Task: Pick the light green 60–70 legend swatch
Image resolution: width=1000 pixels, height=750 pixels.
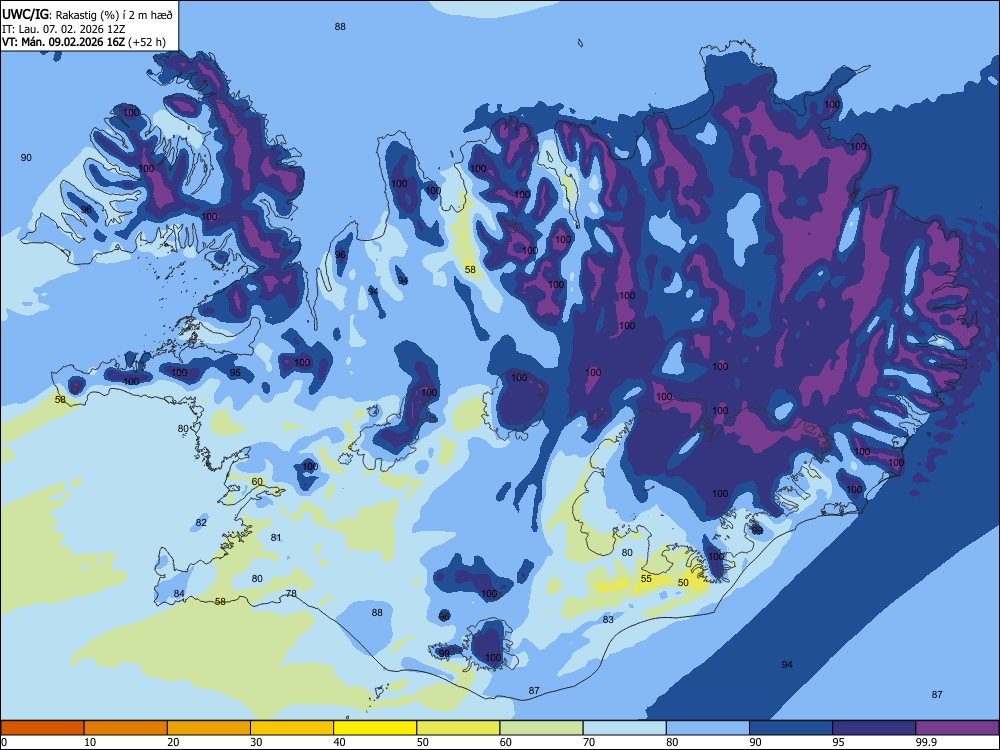Action: tap(541, 728)
